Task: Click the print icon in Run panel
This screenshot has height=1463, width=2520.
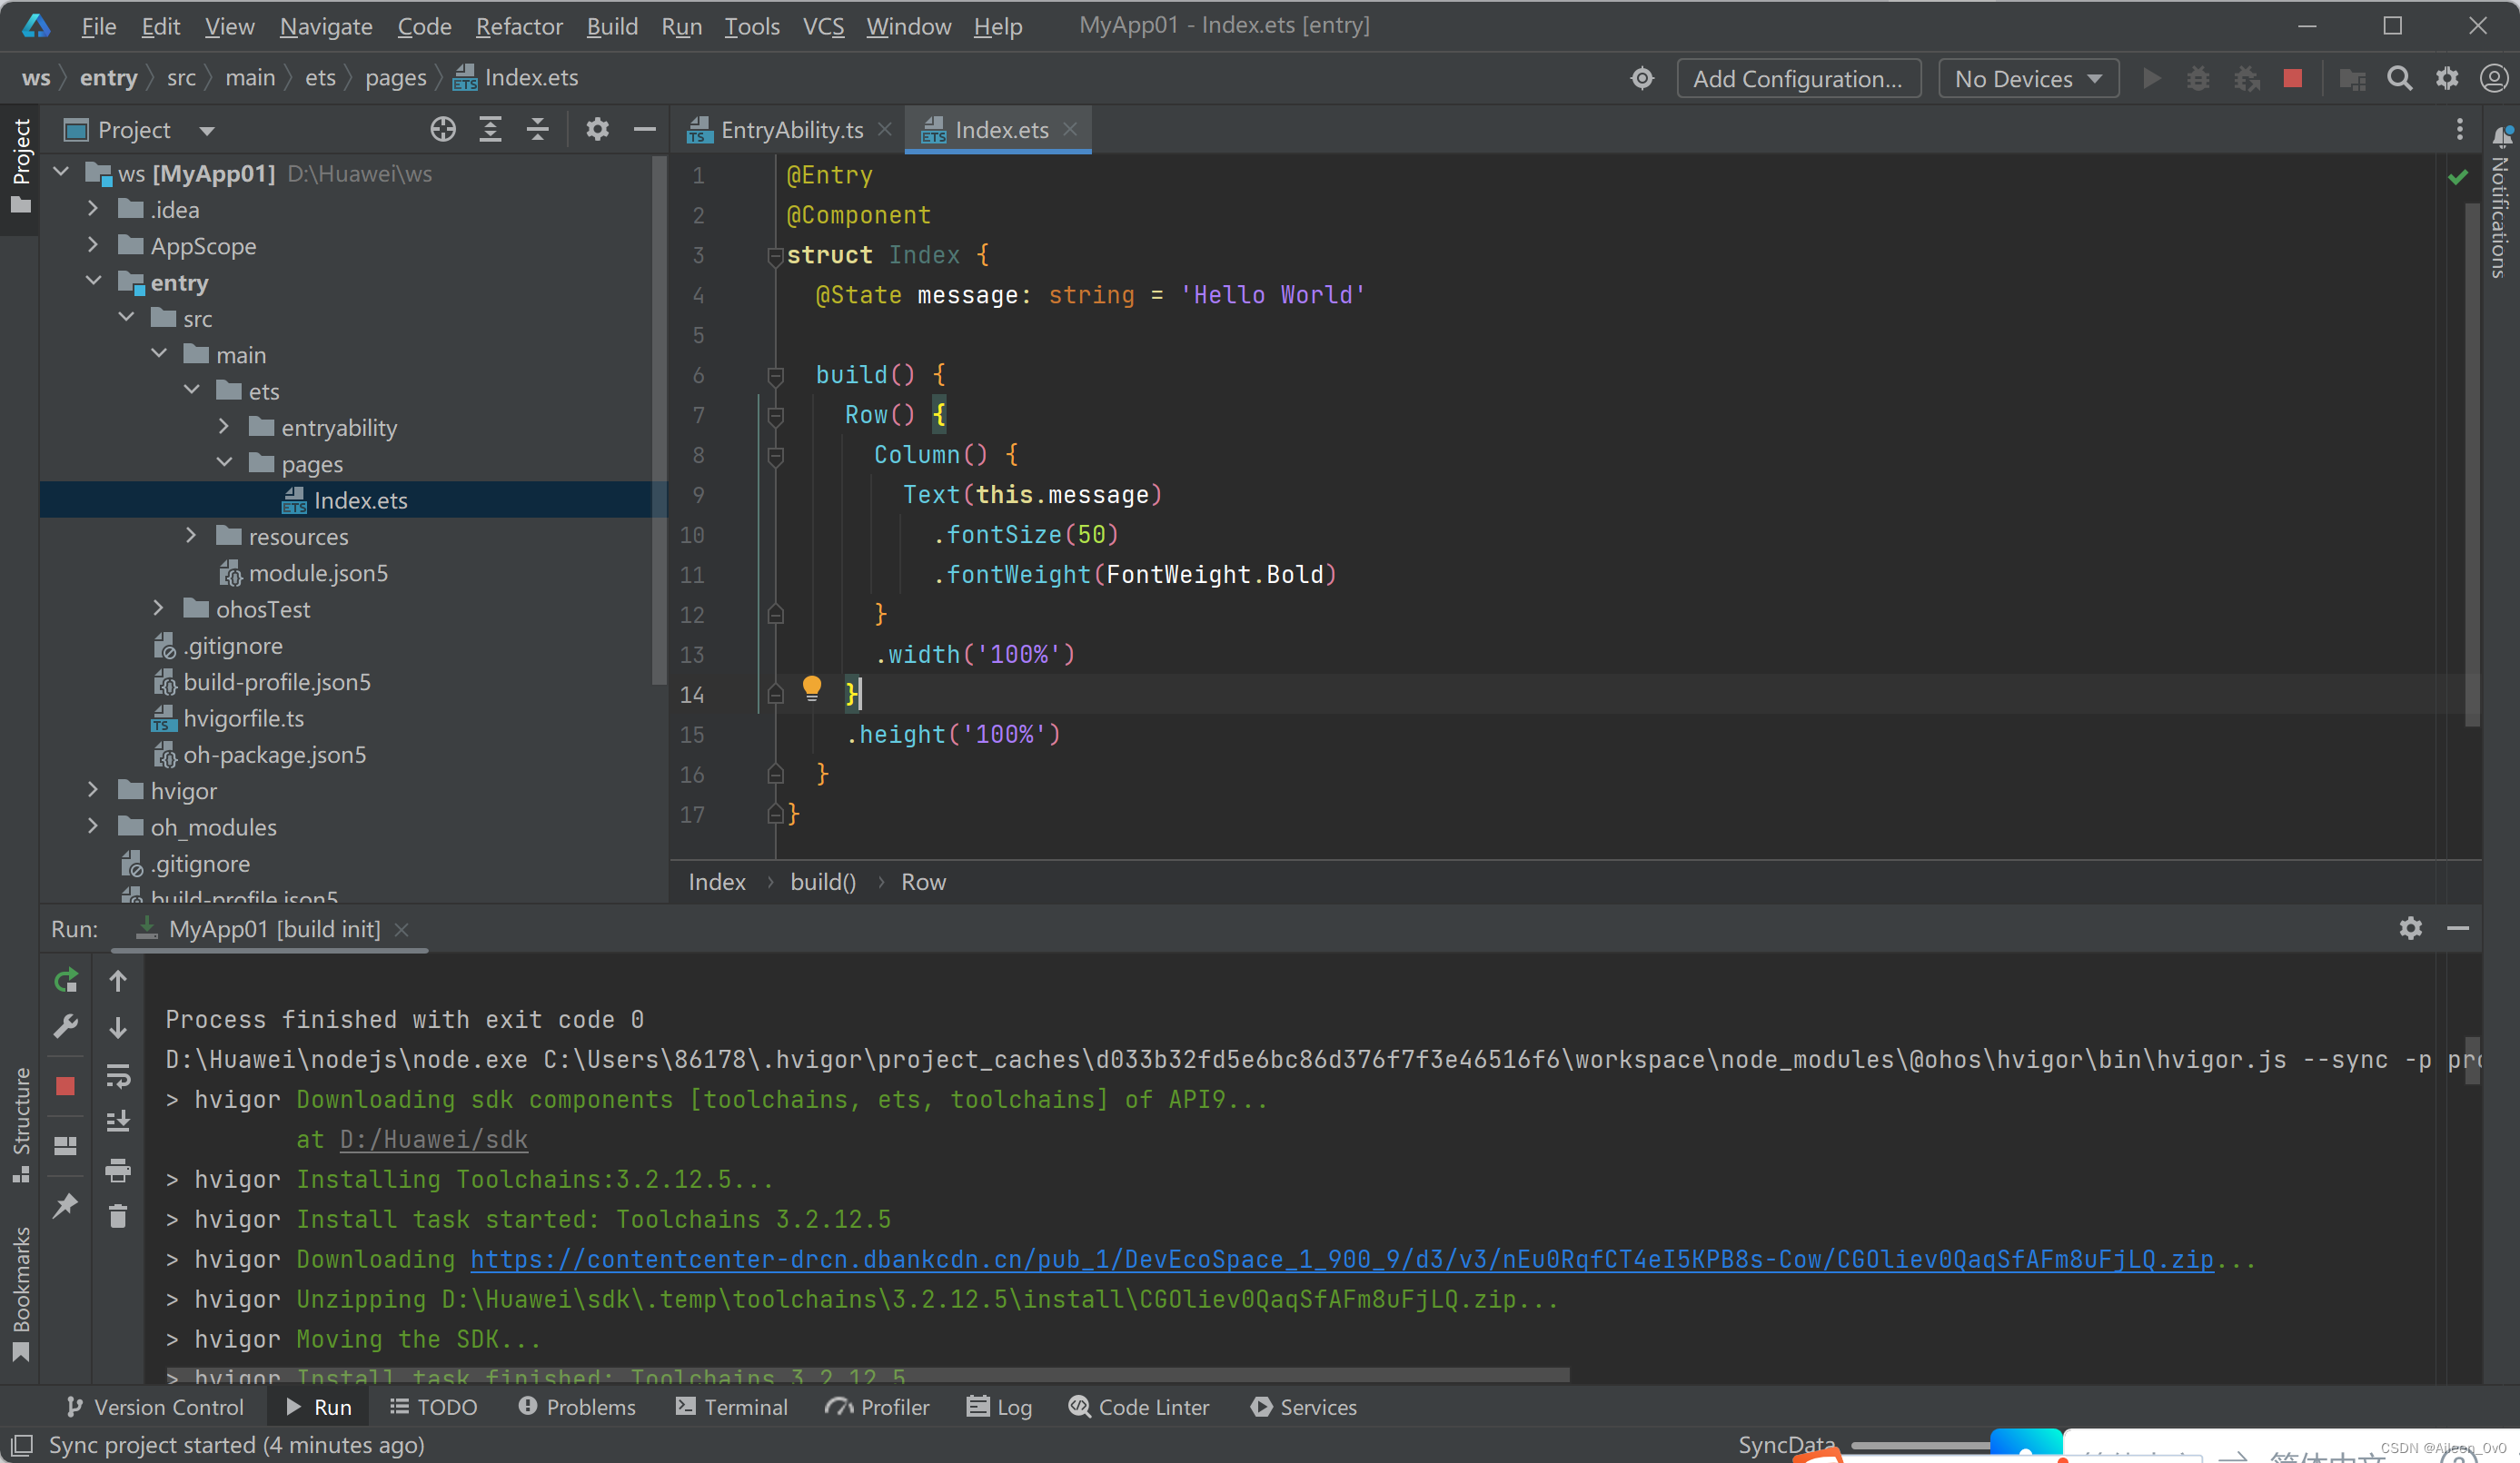Action: (x=118, y=1169)
